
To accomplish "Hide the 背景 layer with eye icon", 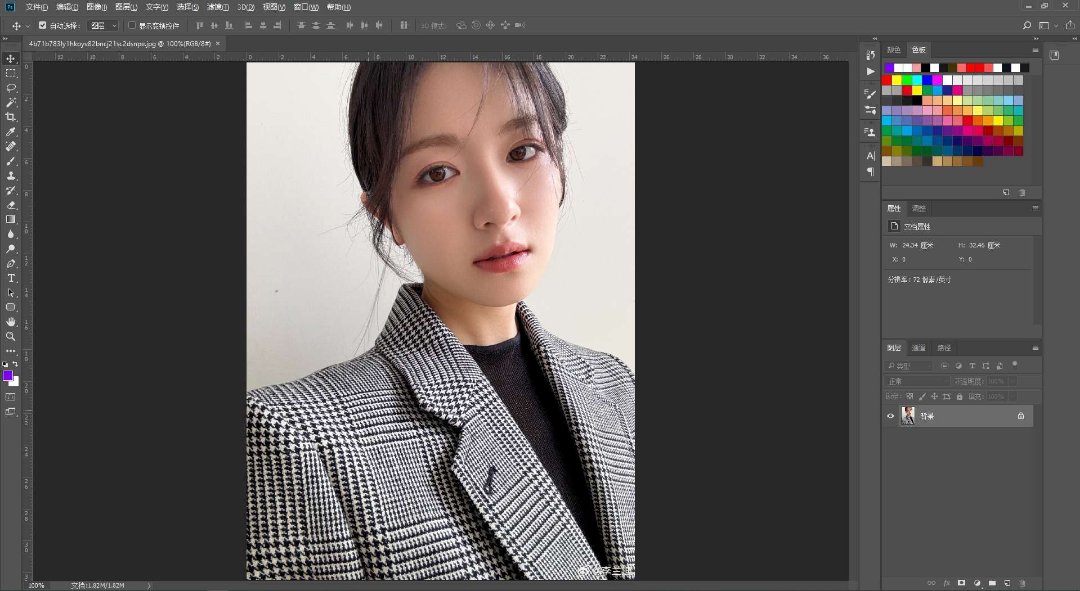I will (890, 416).
